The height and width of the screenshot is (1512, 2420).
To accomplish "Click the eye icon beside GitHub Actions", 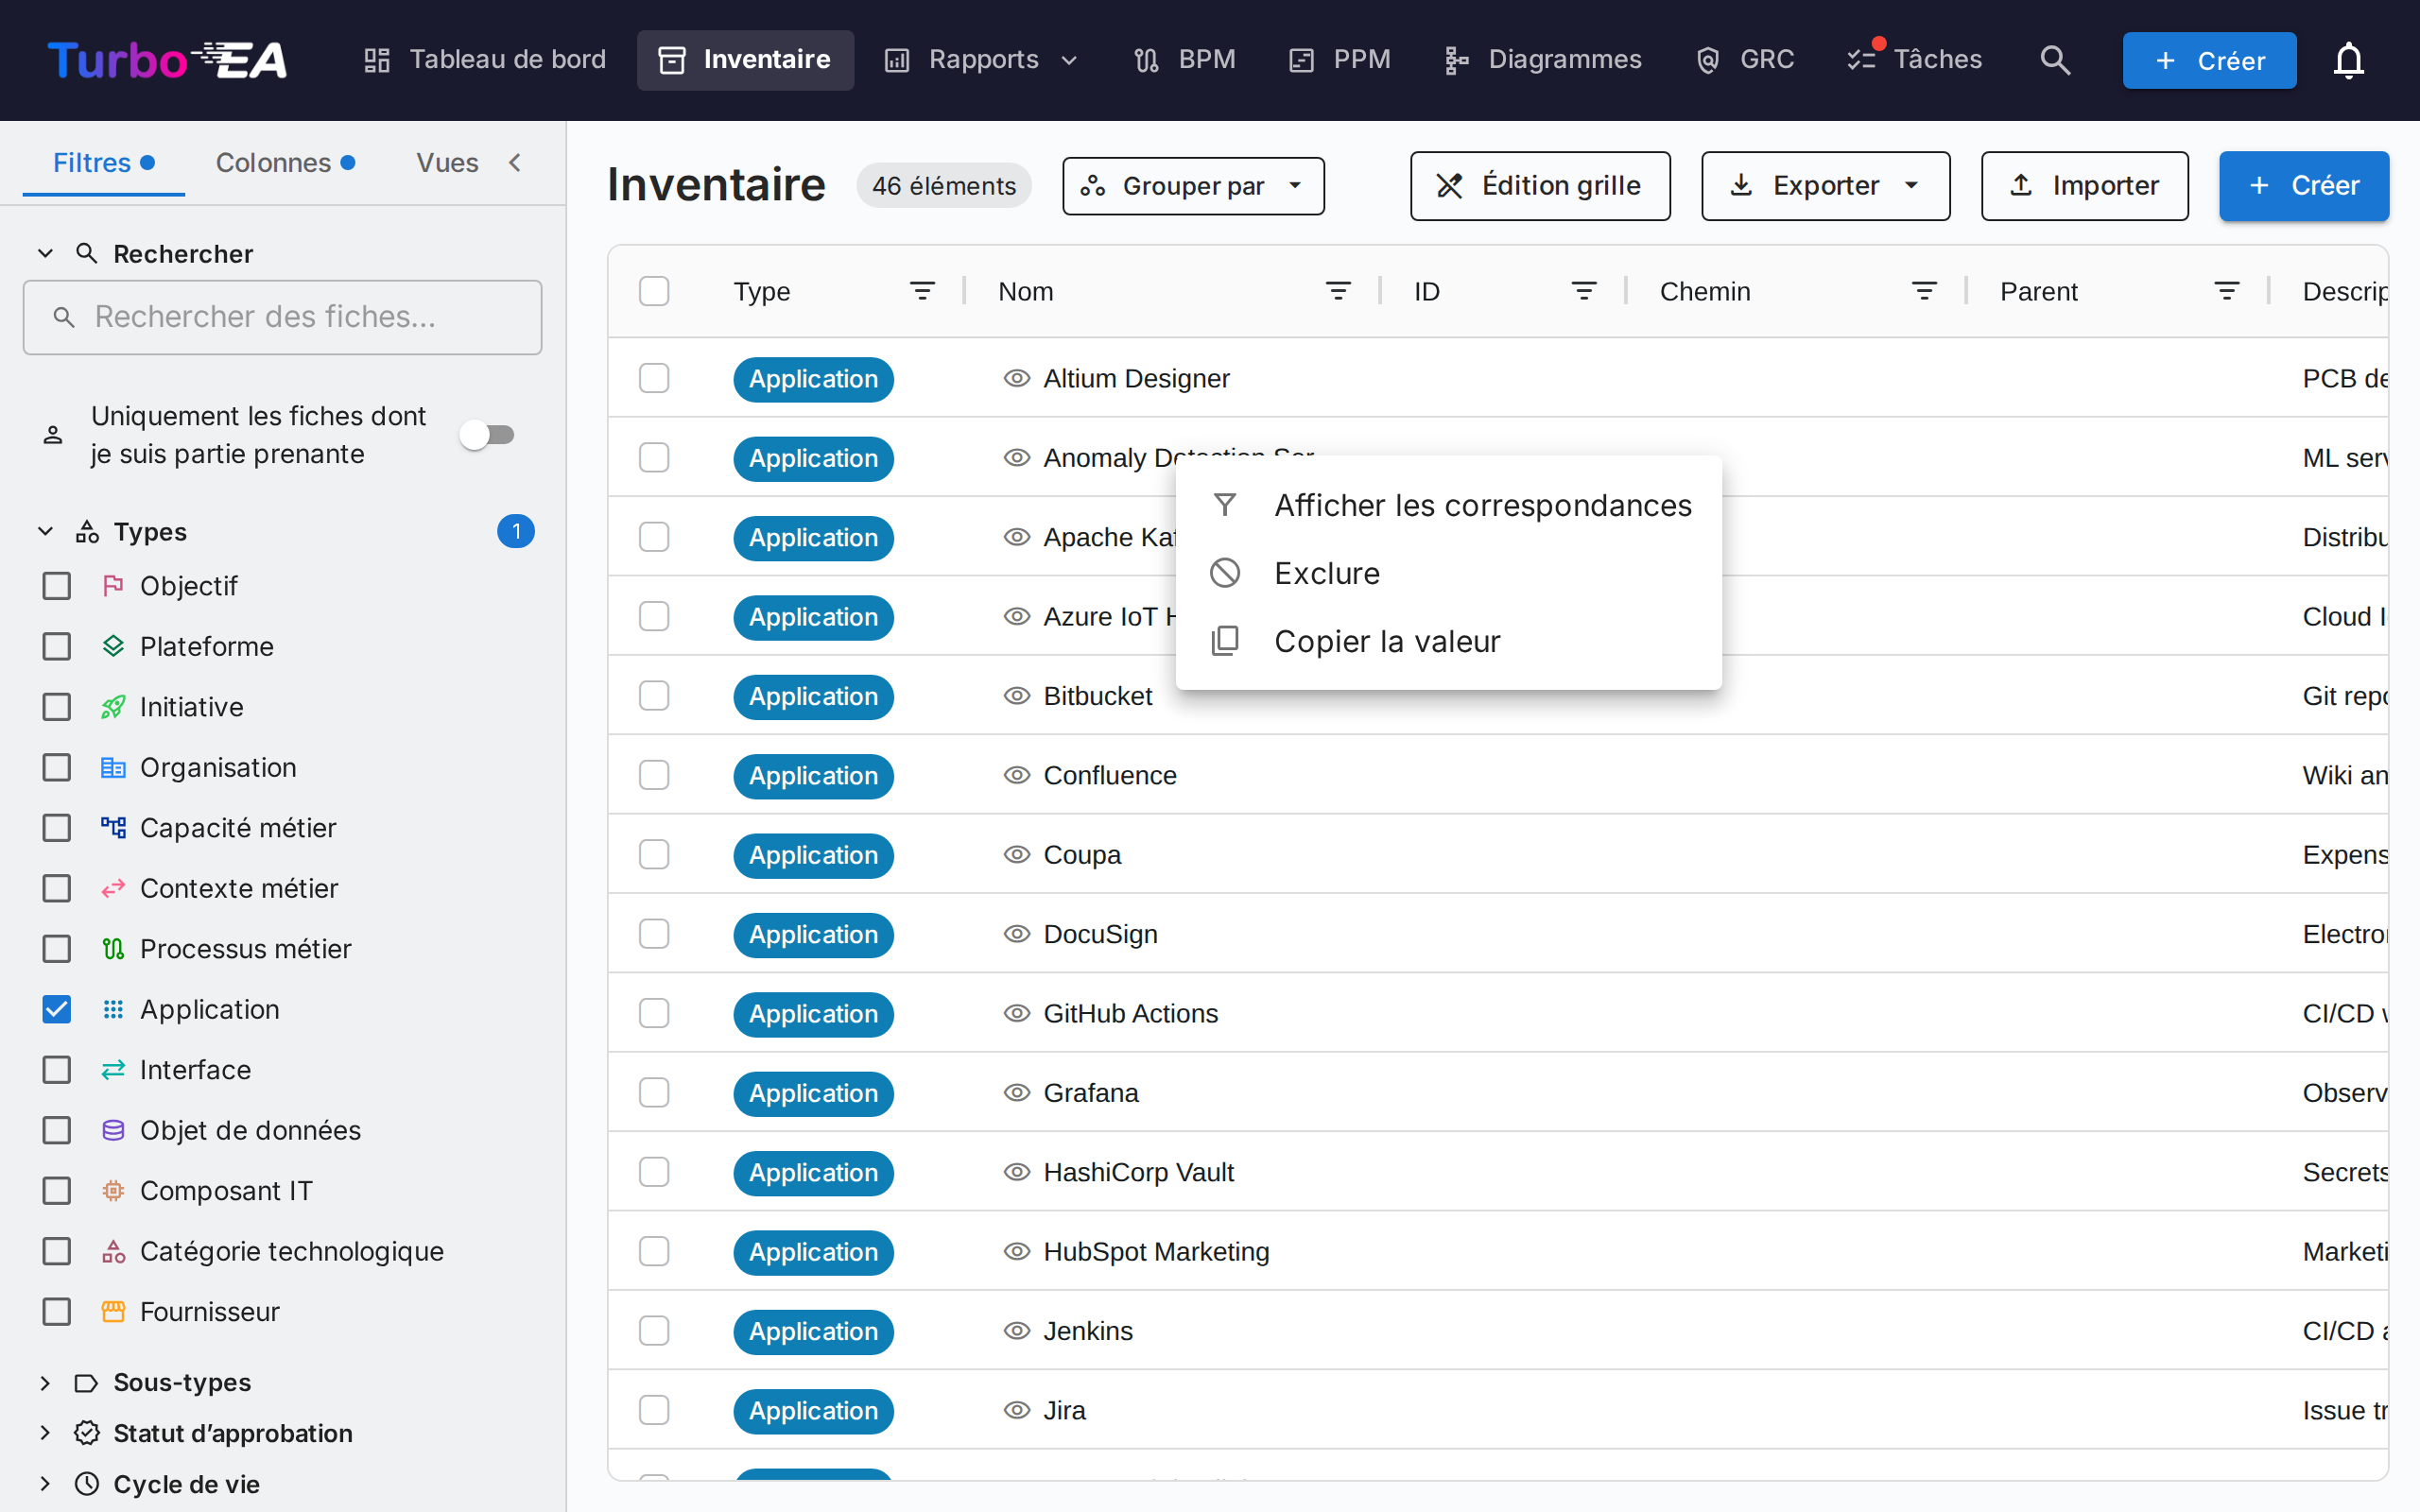I will click(1017, 1013).
